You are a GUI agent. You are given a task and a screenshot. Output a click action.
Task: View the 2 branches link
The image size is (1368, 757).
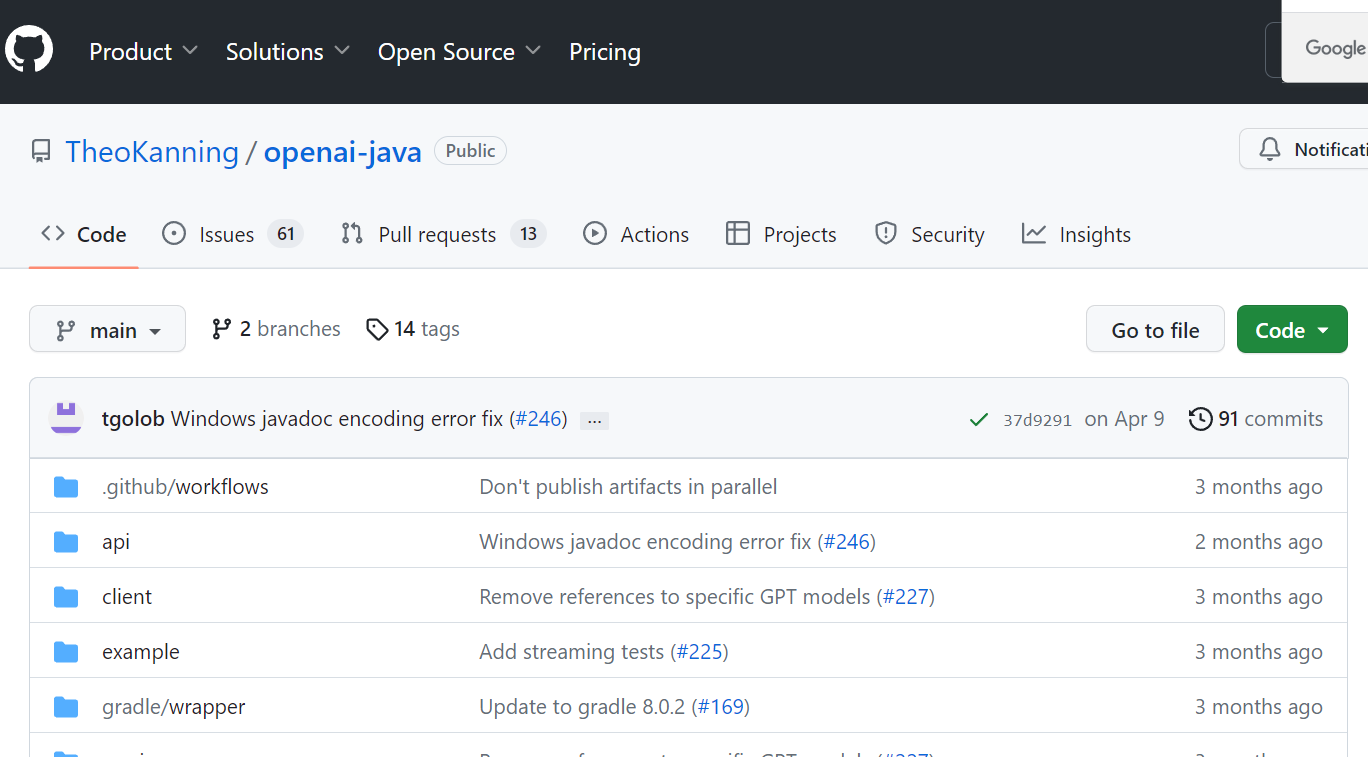pyautogui.click(x=276, y=329)
